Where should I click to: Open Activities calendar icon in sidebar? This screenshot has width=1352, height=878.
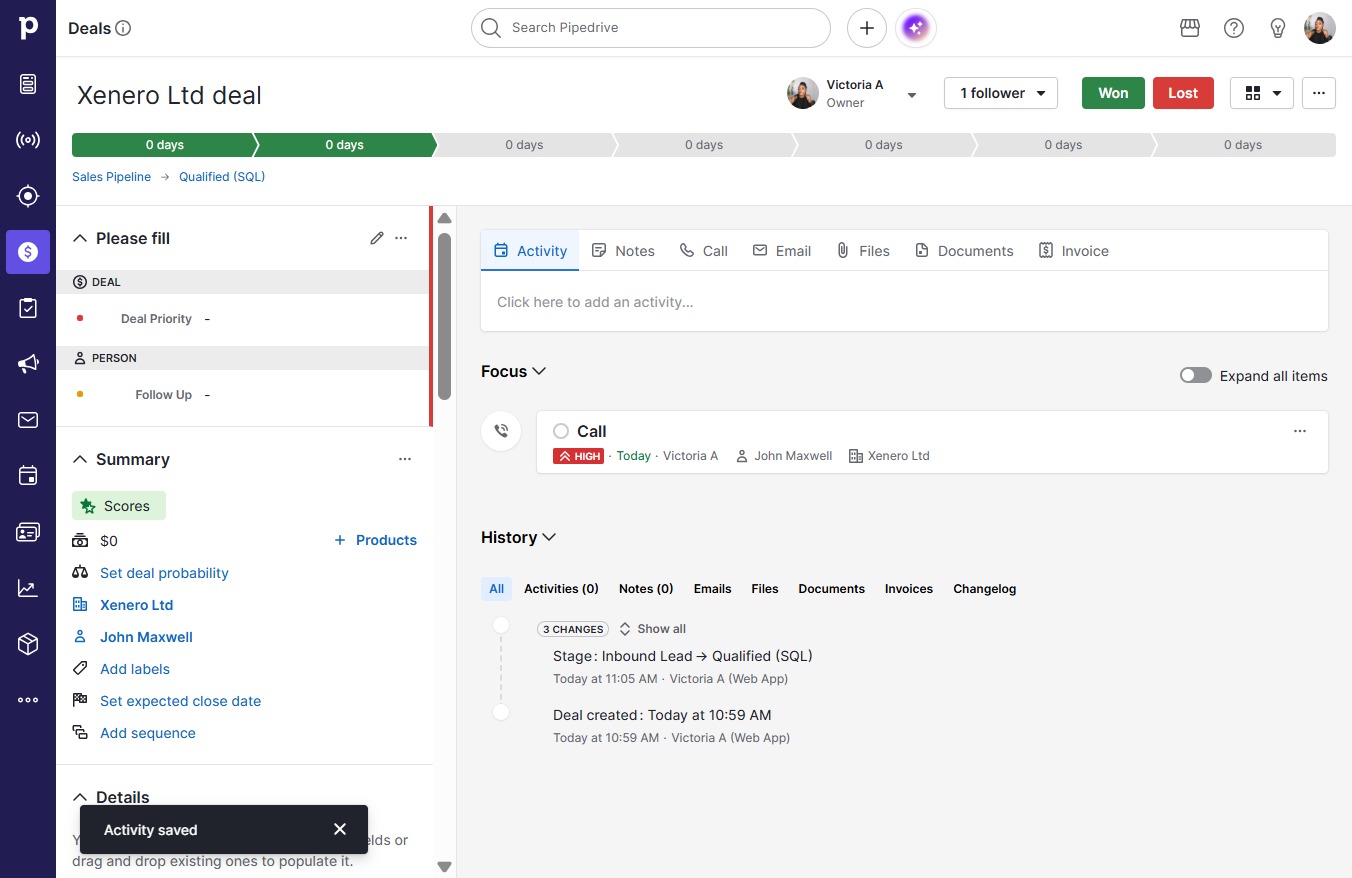[28, 476]
